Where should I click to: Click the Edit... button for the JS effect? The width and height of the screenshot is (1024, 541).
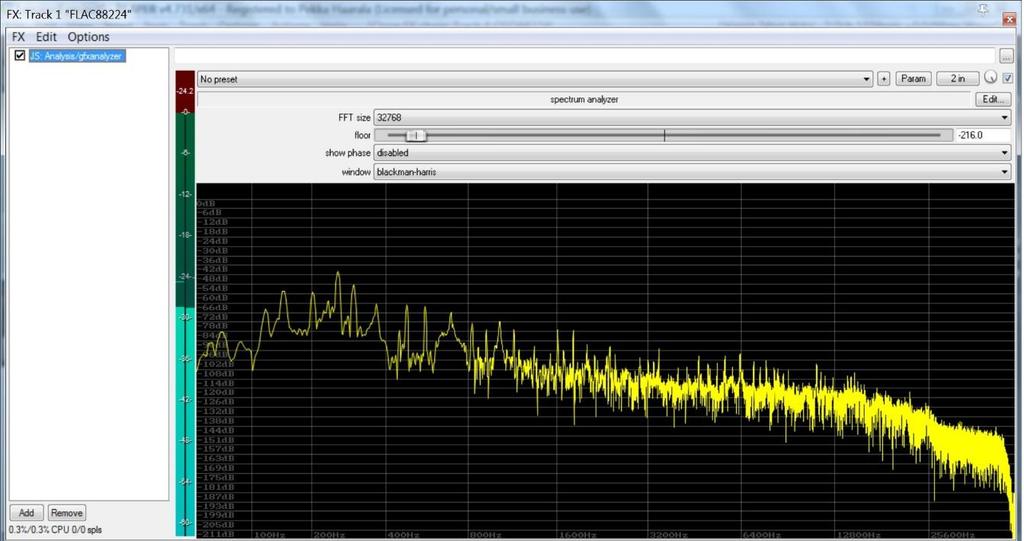[993, 99]
